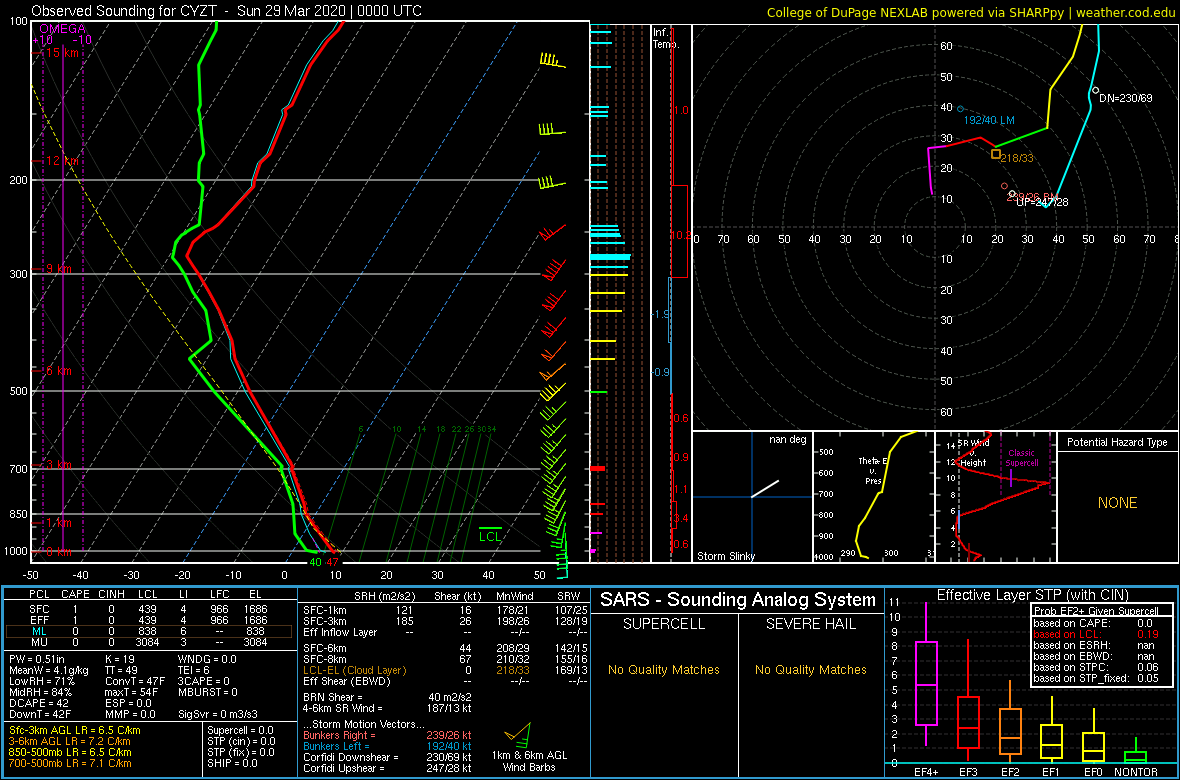Click the 'Classic Supercell' magenta label

(1023, 458)
